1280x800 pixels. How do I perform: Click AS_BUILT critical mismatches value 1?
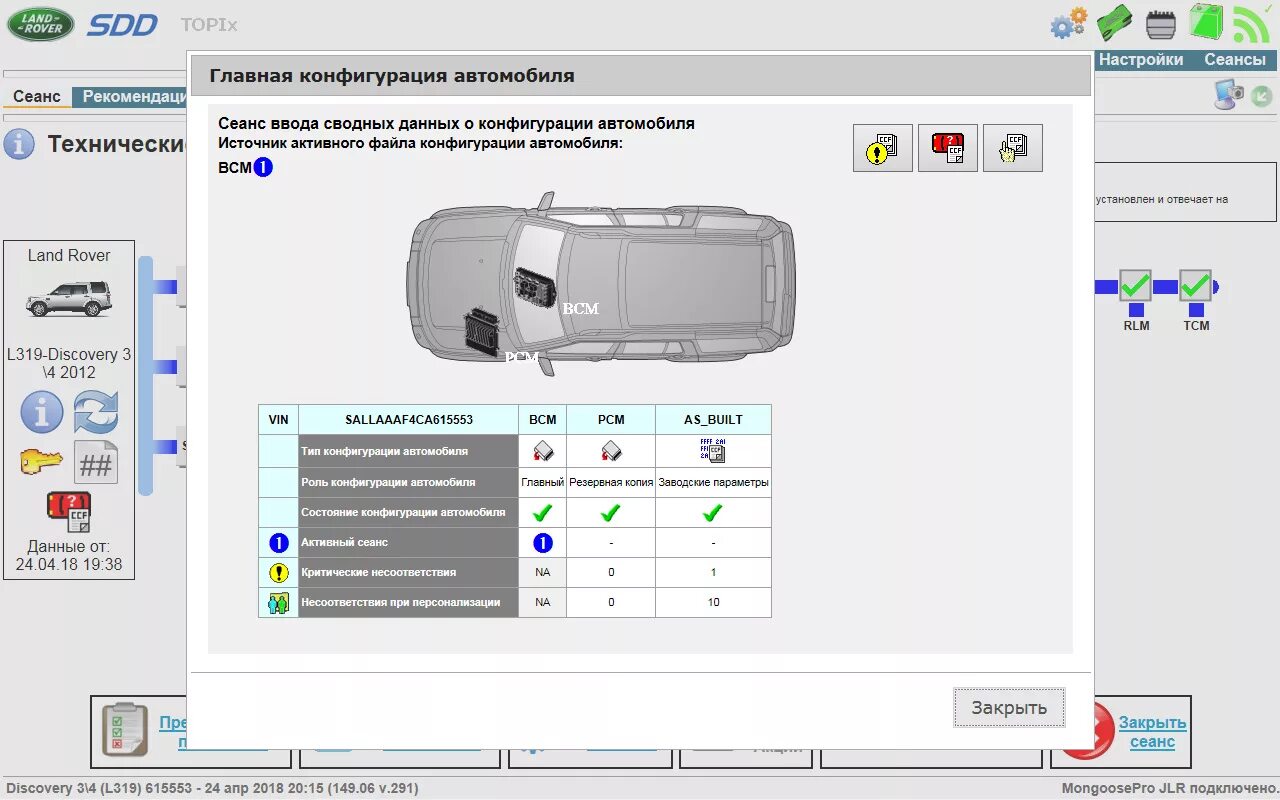[713, 573]
